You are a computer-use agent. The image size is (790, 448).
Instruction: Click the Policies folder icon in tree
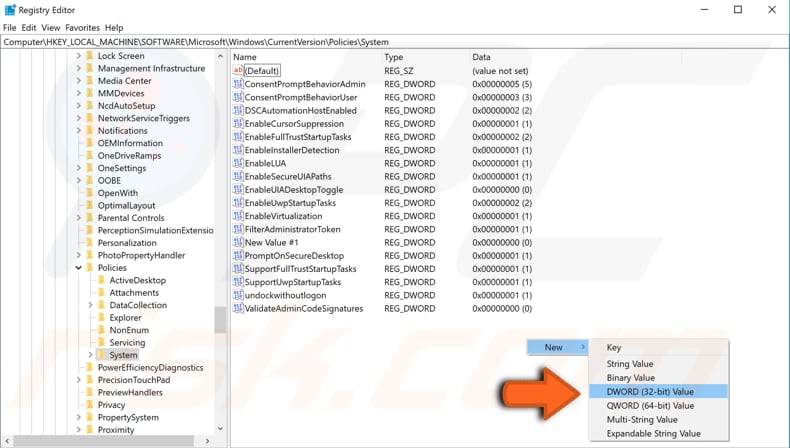point(90,268)
